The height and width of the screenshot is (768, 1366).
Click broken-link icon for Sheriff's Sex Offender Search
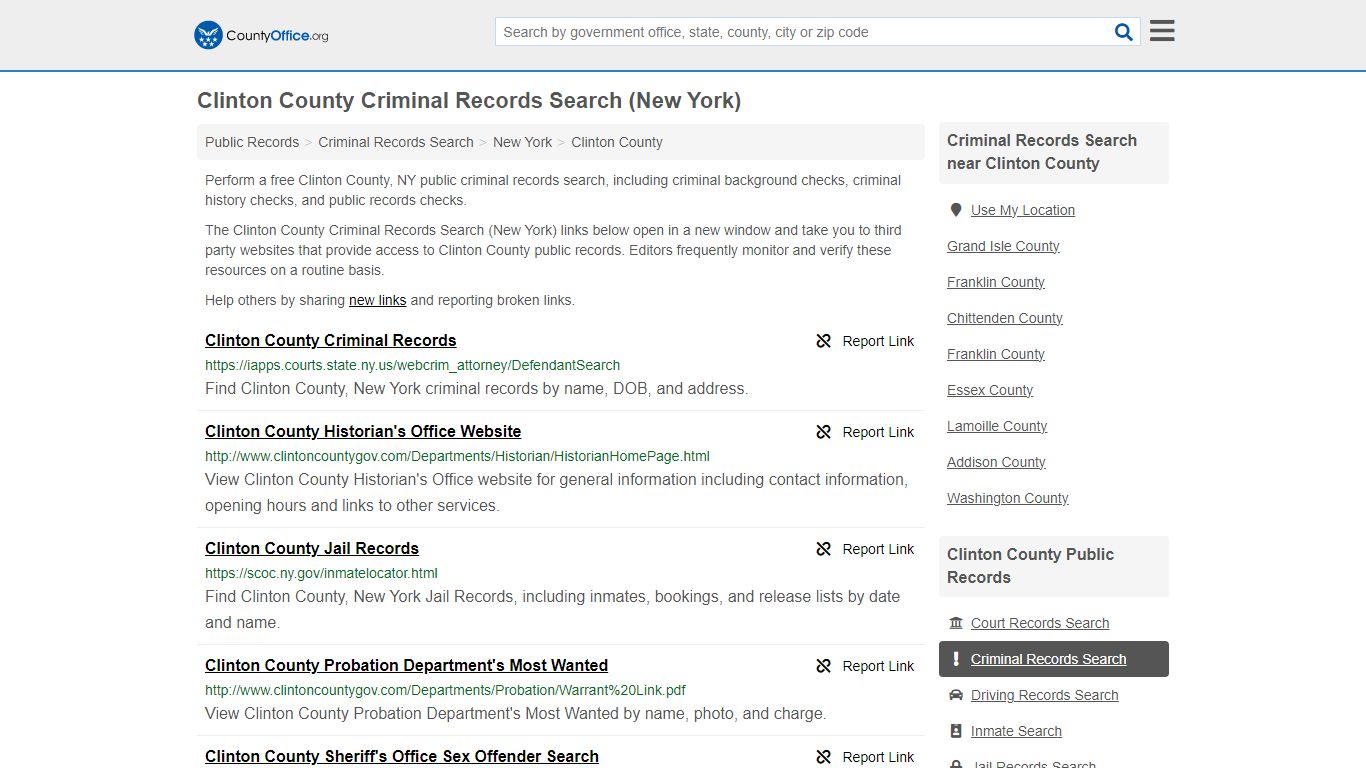point(824,757)
